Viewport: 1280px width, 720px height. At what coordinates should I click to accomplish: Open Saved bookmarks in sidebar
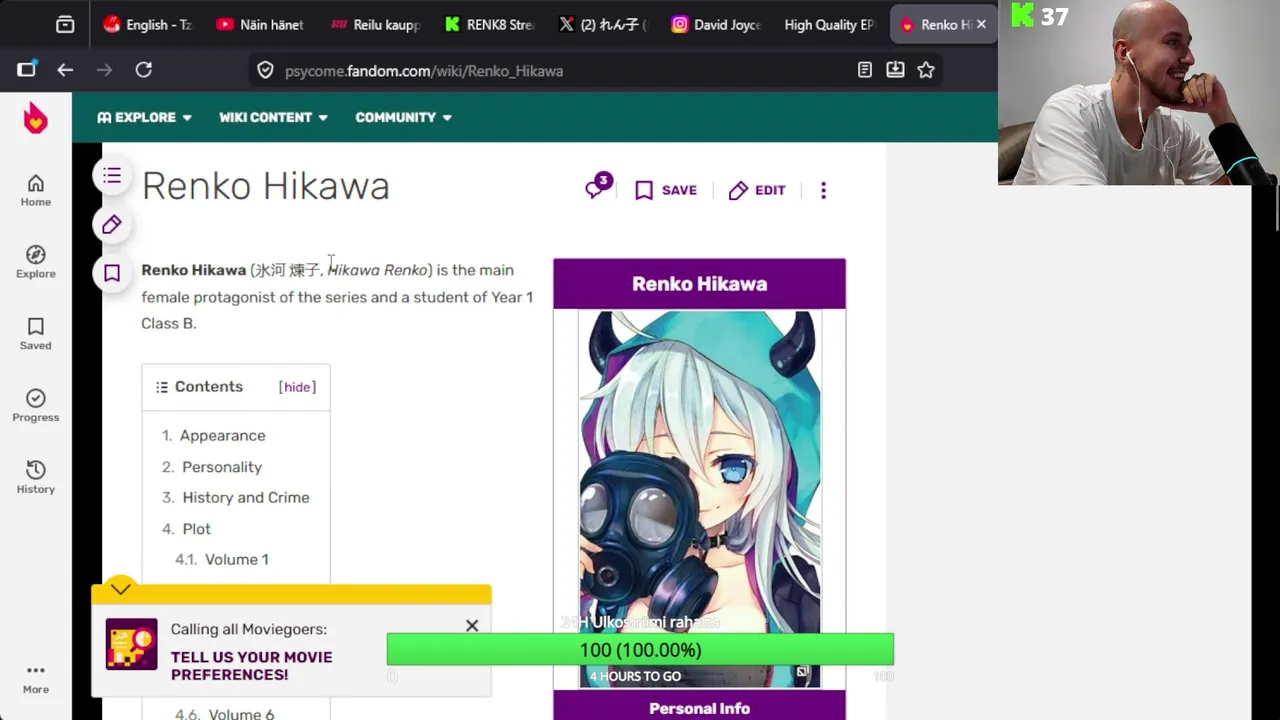coord(35,334)
